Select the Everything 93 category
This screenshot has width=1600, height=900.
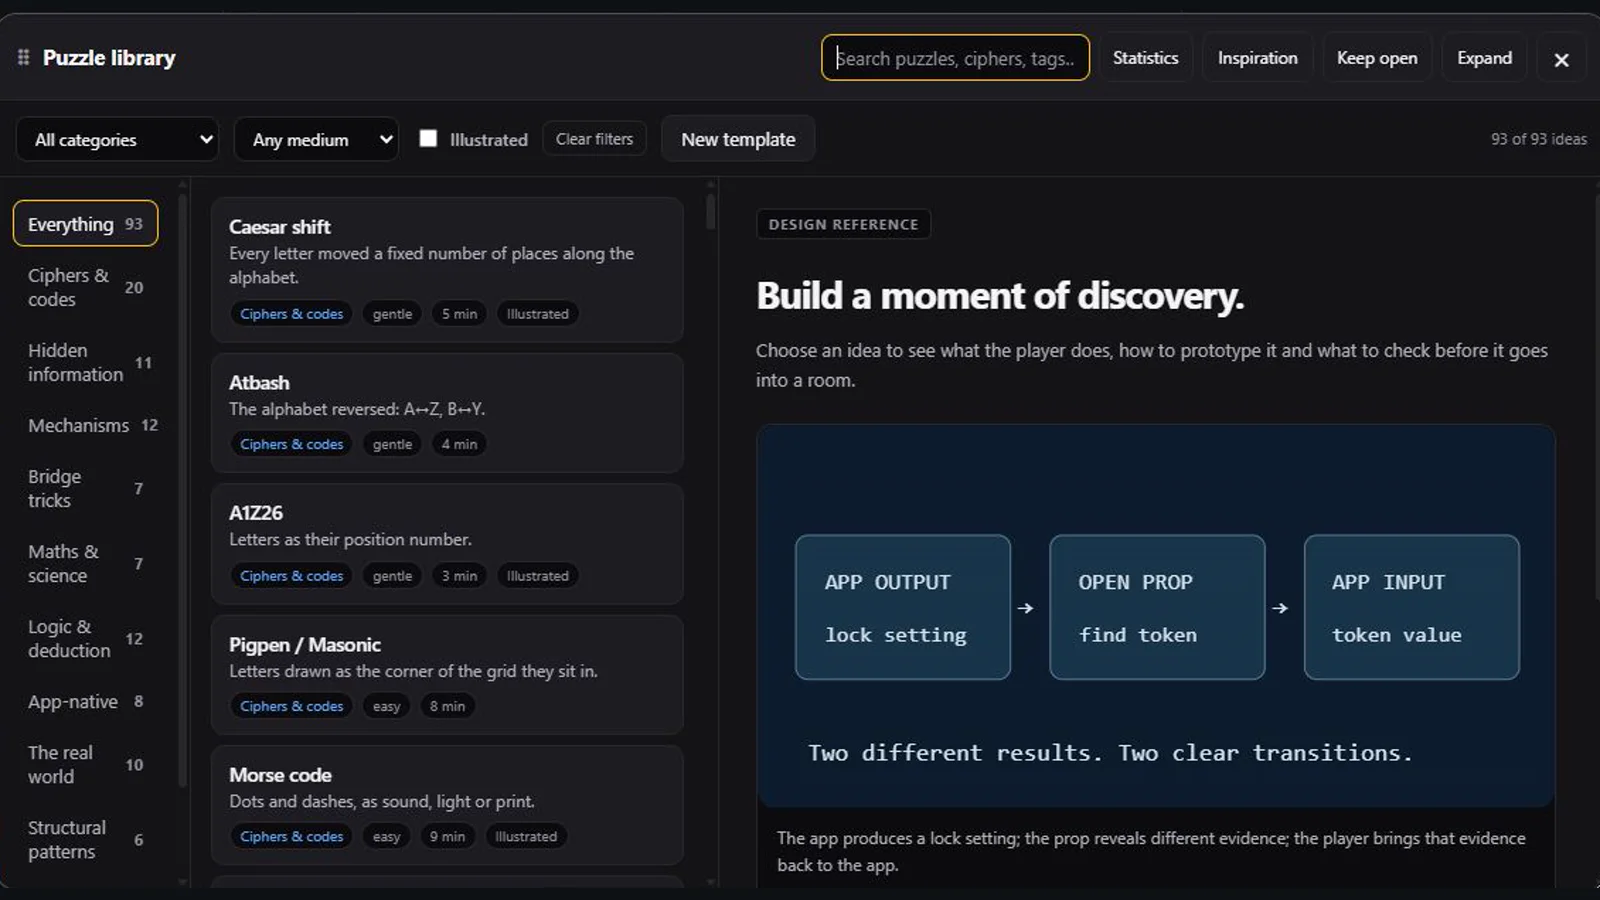85,224
